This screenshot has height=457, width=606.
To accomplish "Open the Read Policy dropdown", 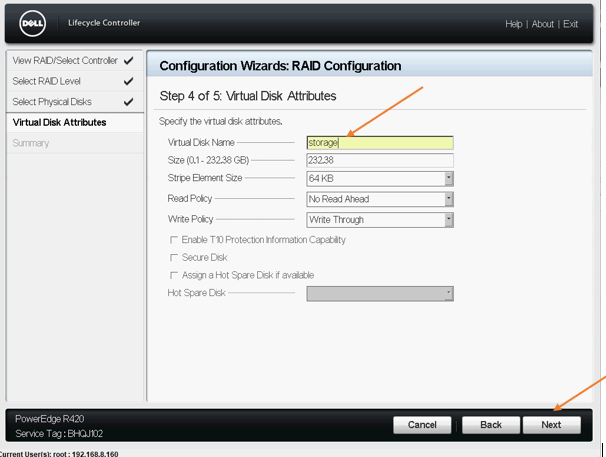I will tap(380, 199).
